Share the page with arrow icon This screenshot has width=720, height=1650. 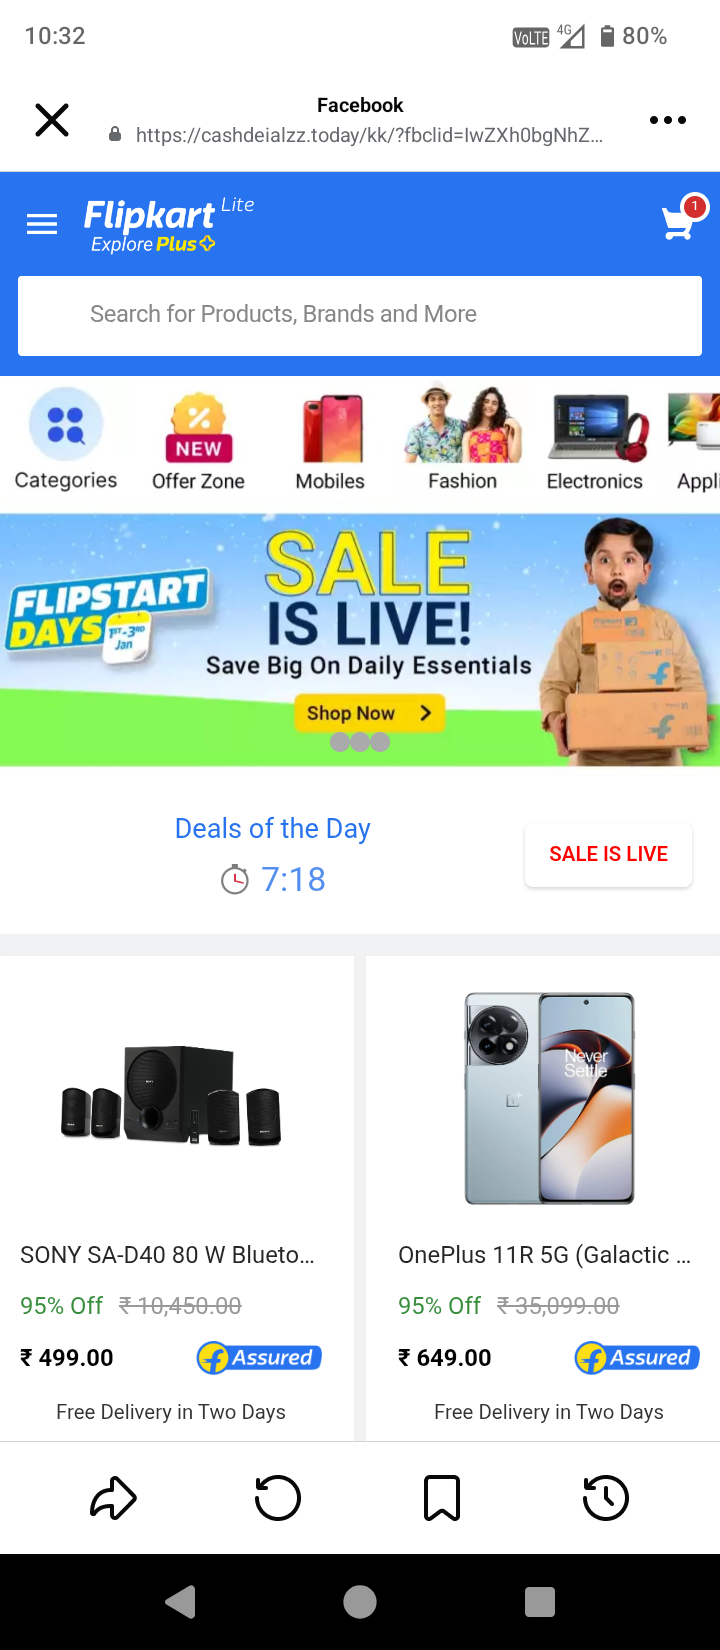[114, 1498]
